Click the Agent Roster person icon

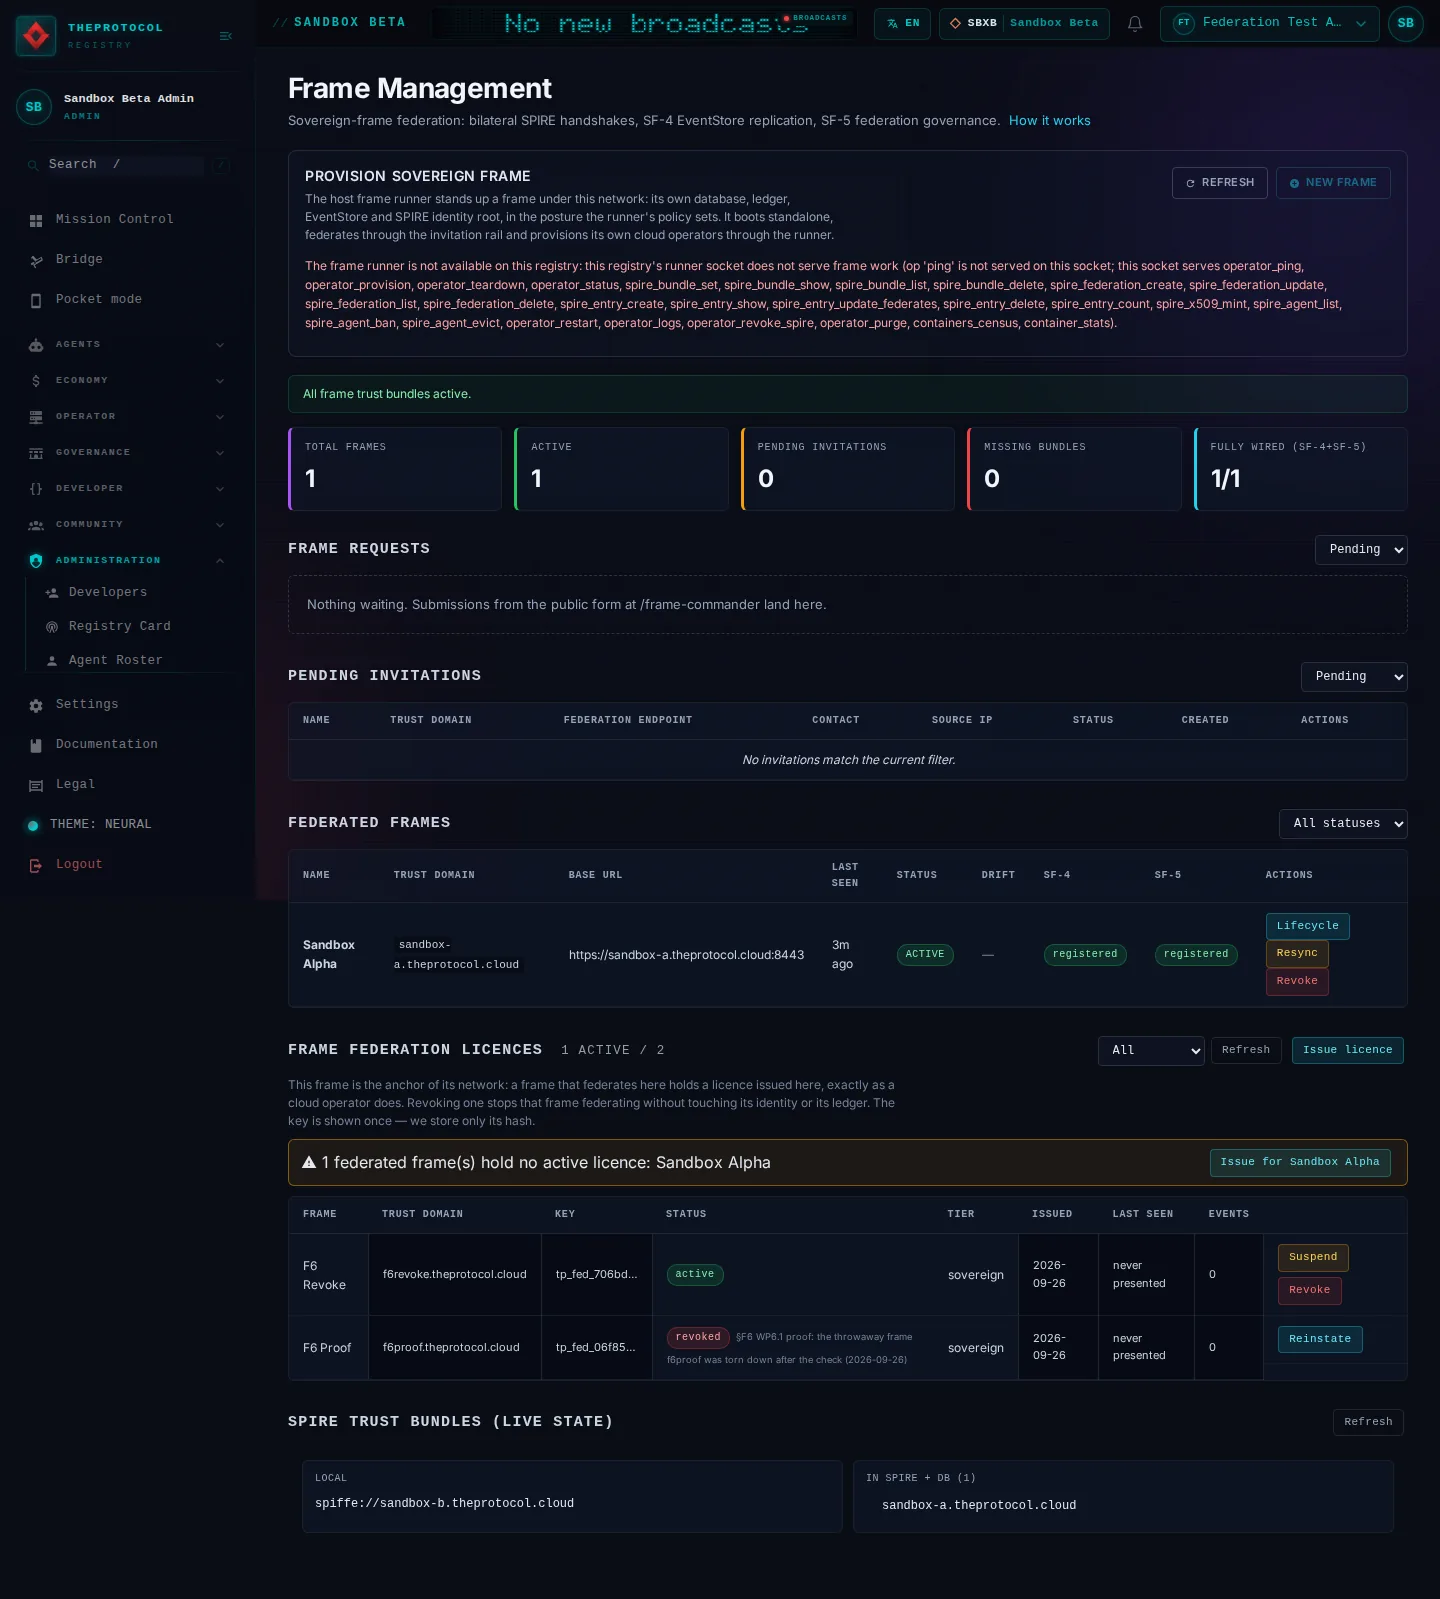pos(52,661)
